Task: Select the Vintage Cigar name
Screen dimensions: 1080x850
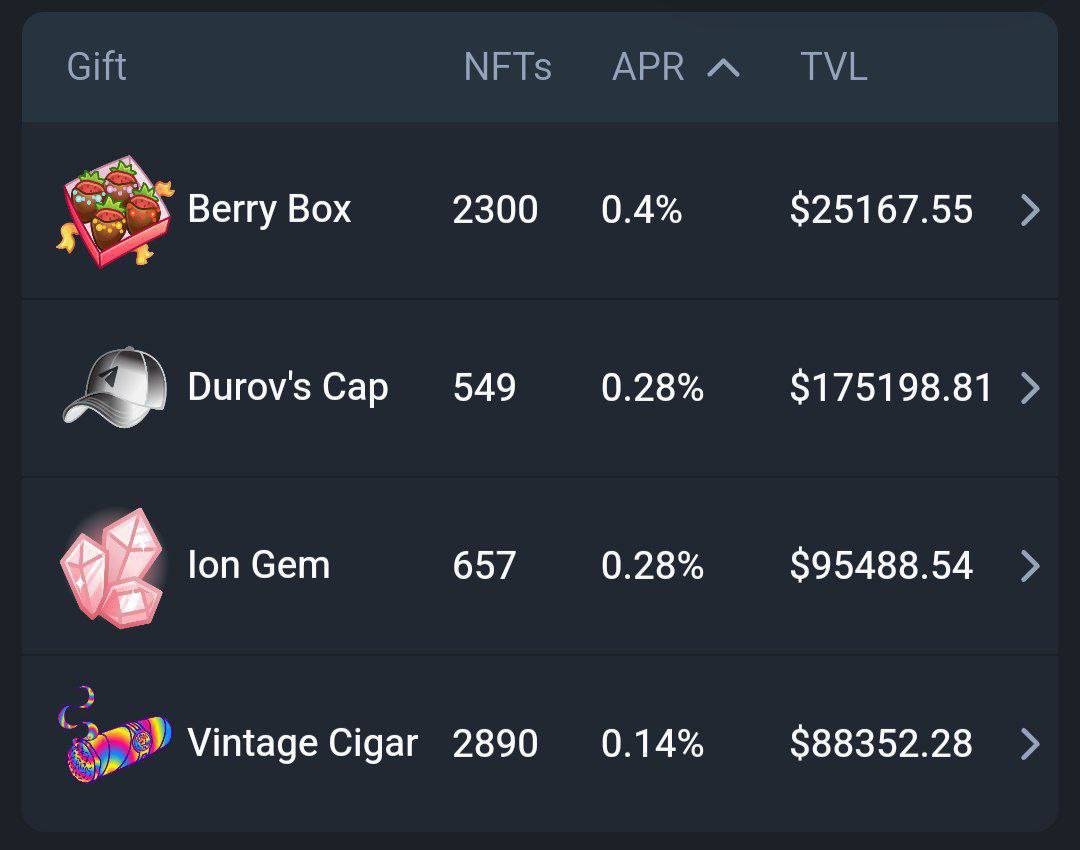Action: coord(303,744)
